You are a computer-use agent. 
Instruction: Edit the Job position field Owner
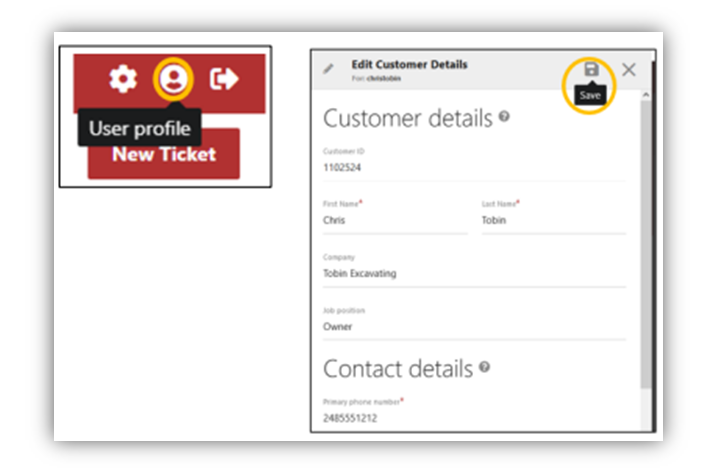click(x=474, y=327)
